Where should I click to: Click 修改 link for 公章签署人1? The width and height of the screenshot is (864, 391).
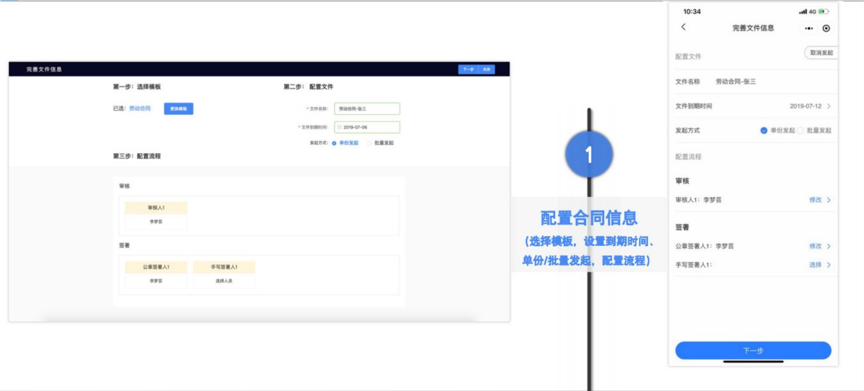coord(816,246)
